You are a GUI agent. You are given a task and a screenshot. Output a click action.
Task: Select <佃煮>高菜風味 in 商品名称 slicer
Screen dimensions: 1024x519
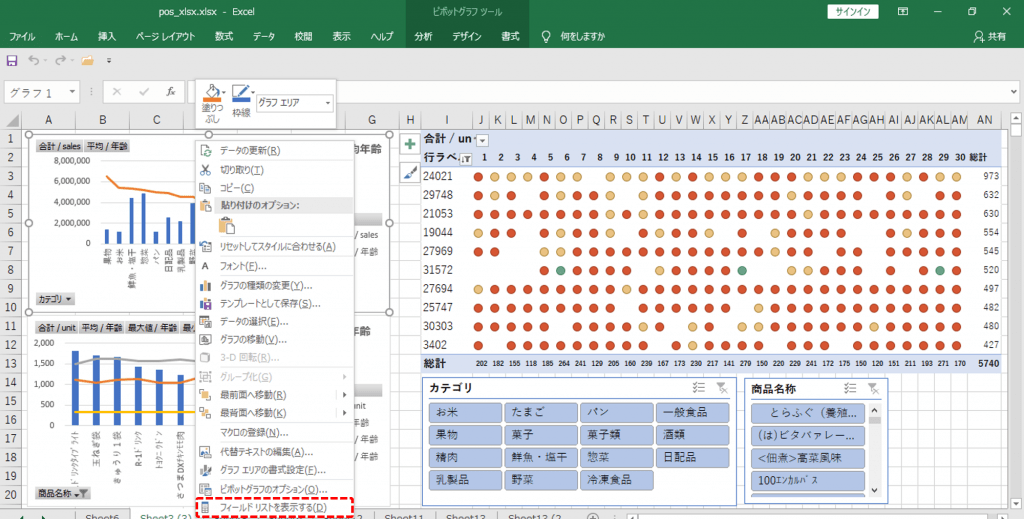tap(808, 458)
